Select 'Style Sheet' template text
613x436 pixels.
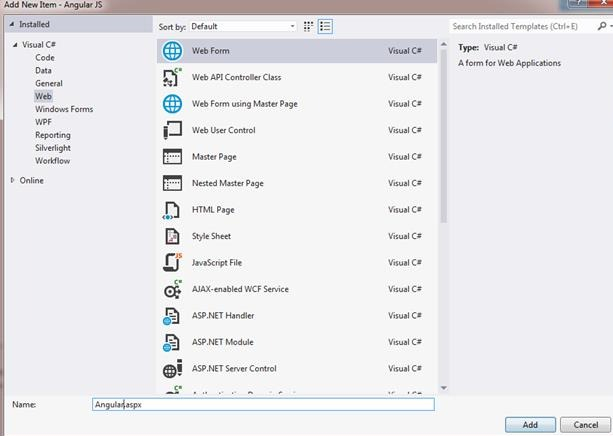(x=211, y=236)
